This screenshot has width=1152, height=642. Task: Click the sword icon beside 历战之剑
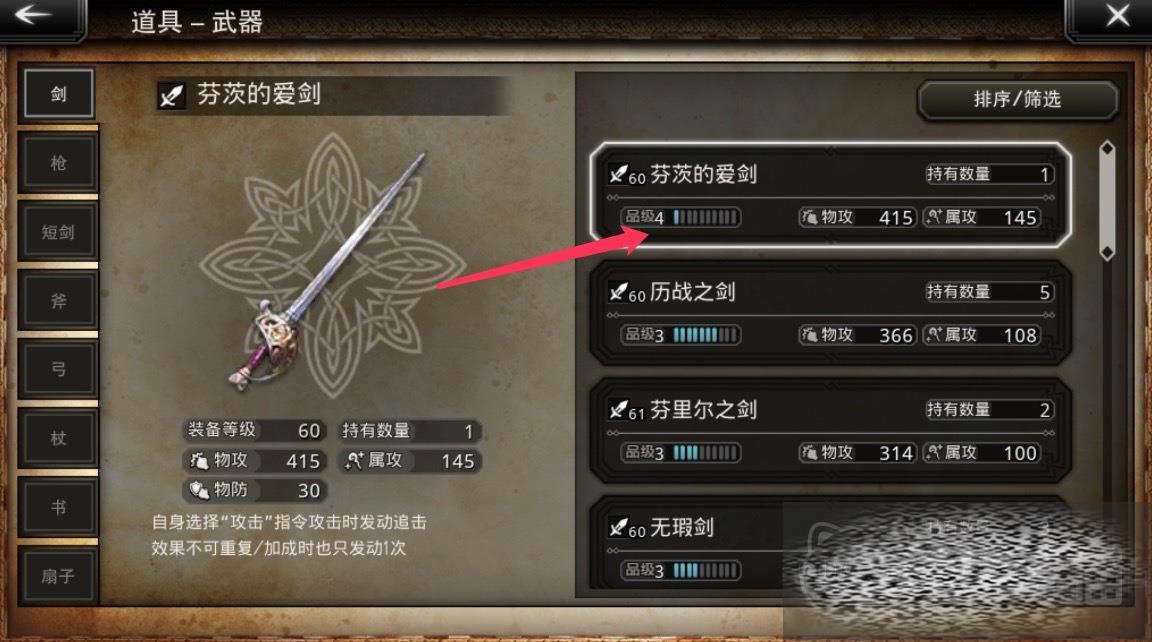pyautogui.click(x=617, y=292)
